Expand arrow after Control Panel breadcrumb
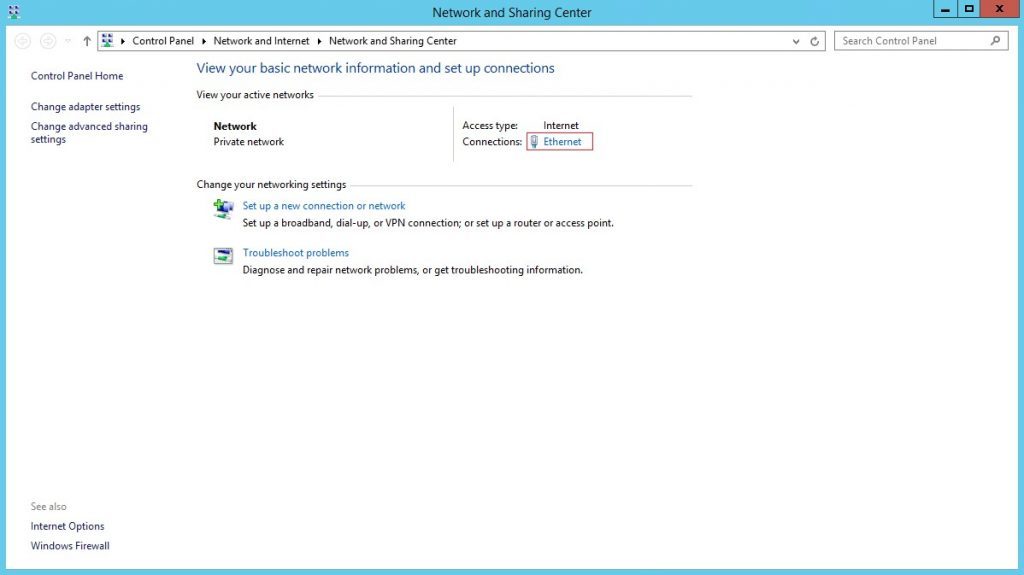This screenshot has width=1024, height=575. (x=204, y=41)
